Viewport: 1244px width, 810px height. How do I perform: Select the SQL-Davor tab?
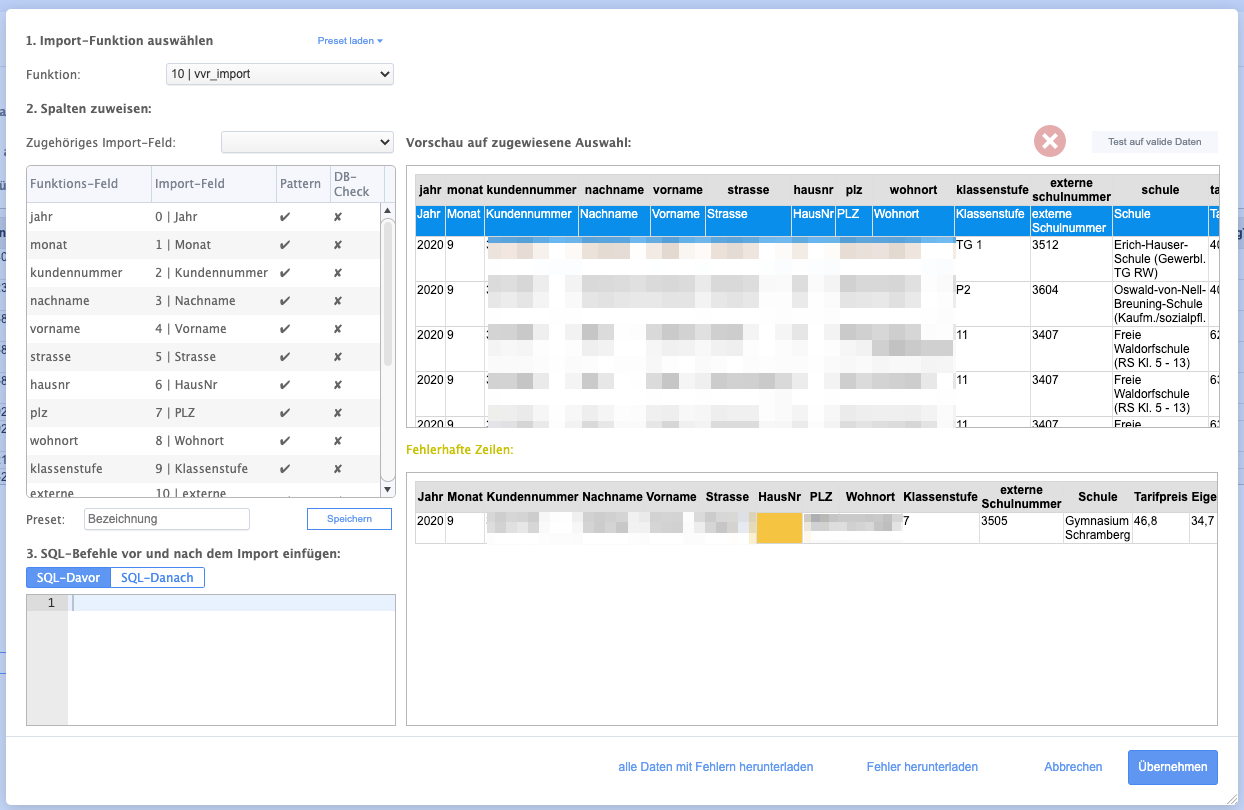click(68, 577)
